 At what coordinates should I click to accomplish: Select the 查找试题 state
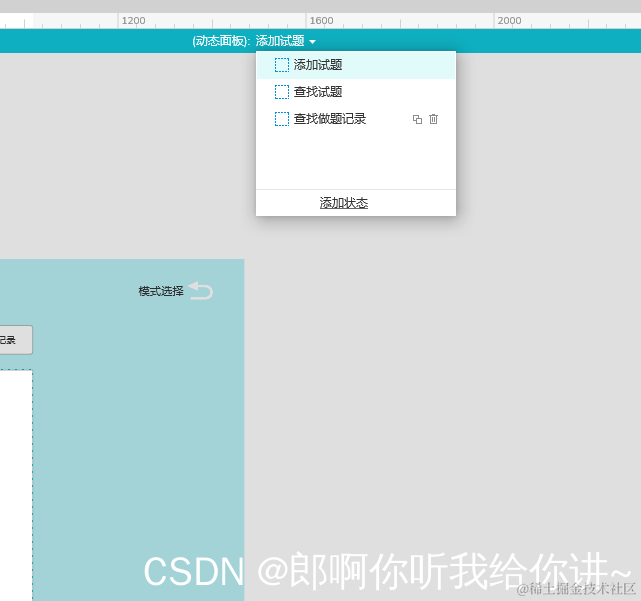(x=356, y=92)
